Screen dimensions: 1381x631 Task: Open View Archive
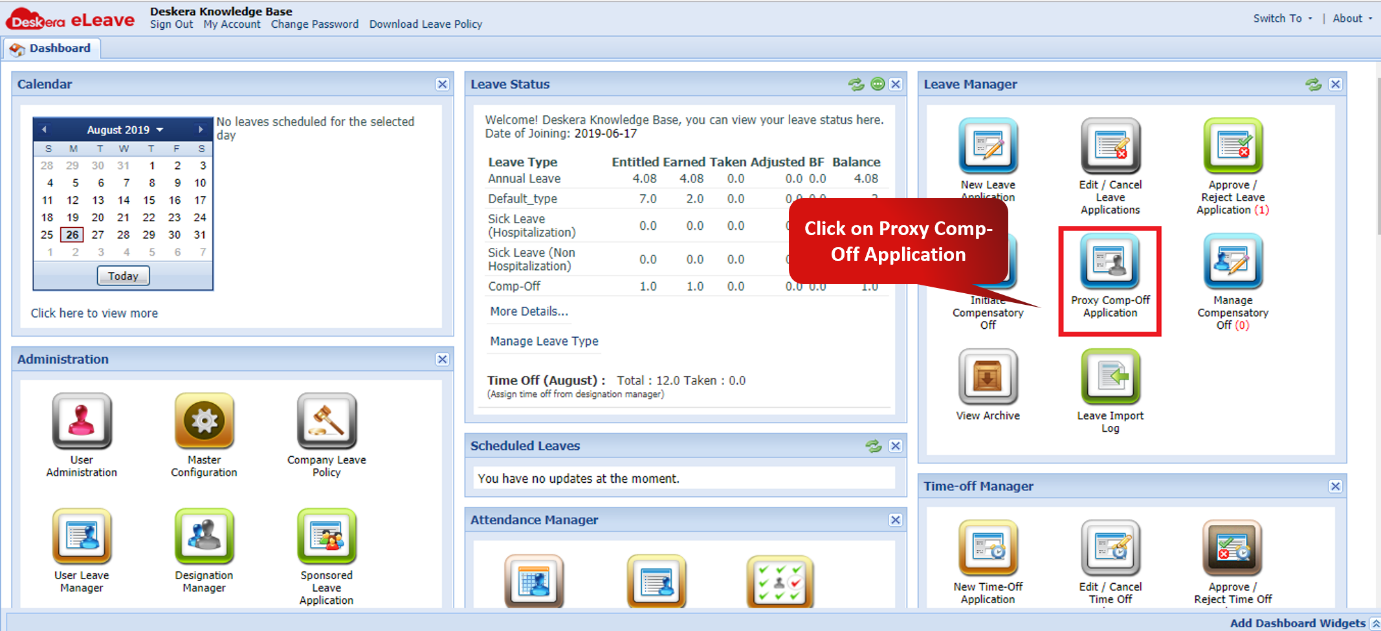coord(988,381)
